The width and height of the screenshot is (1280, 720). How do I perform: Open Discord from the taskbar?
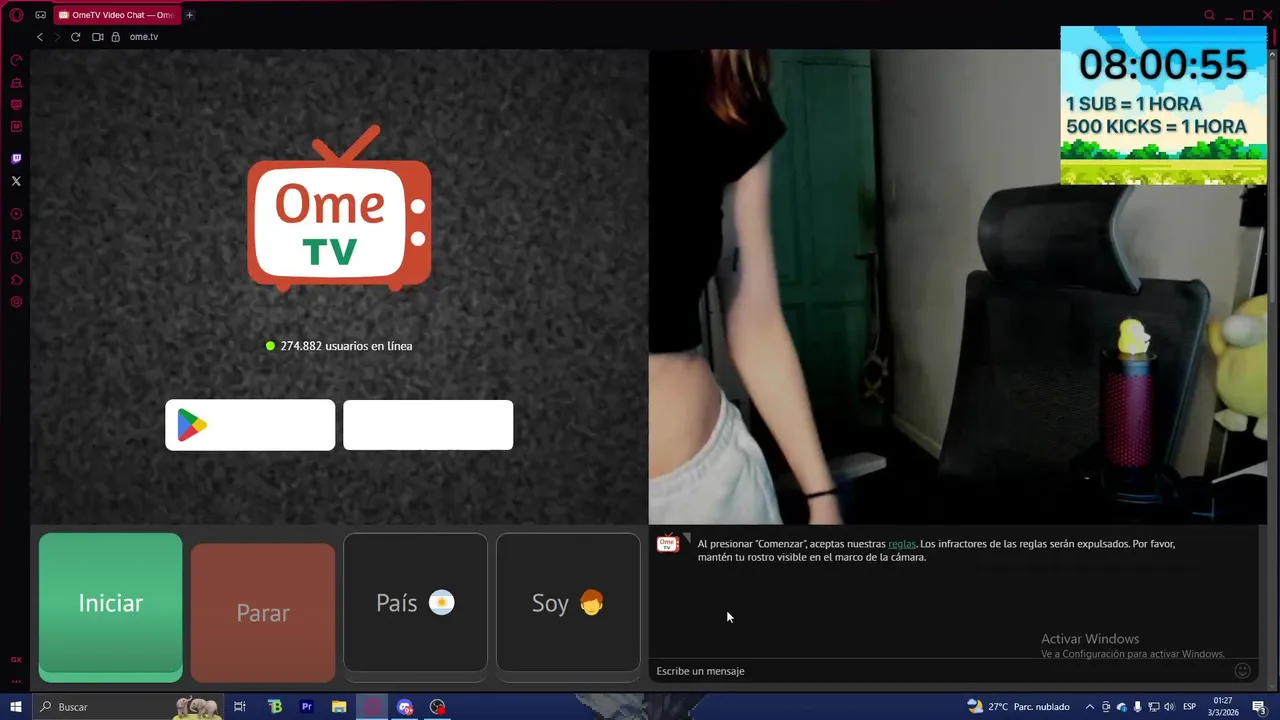(405, 707)
